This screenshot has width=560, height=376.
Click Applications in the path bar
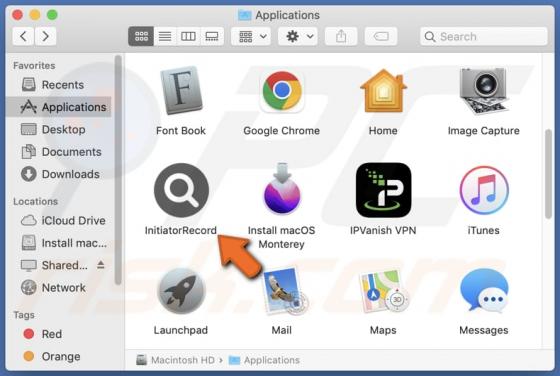tap(264, 360)
